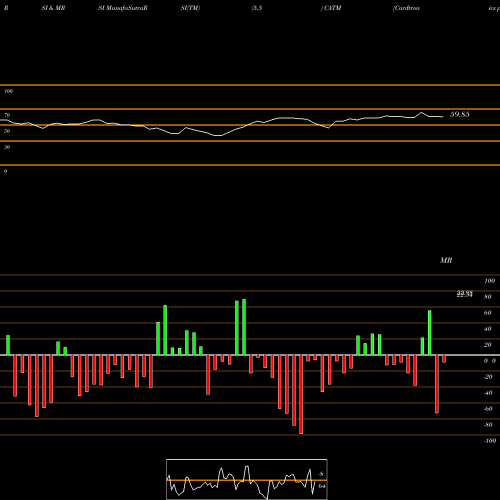This screenshot has height=500, width=500.
Task: Click the 'SI & MR' header text
Action: (x=53, y=8)
